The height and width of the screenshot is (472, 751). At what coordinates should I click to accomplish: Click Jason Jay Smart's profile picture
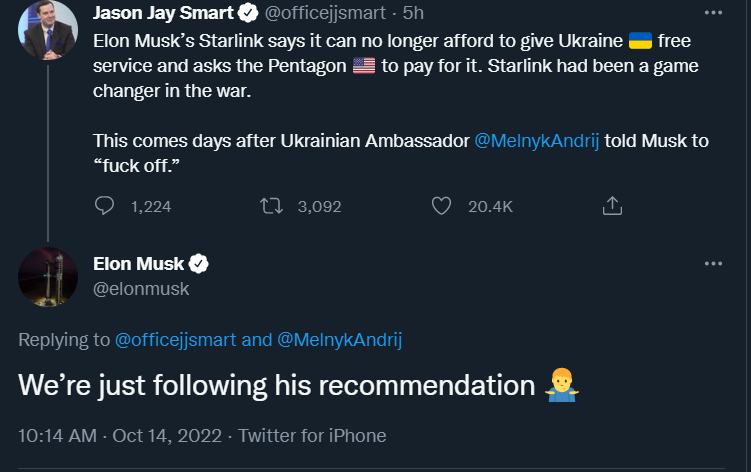pyautogui.click(x=48, y=30)
